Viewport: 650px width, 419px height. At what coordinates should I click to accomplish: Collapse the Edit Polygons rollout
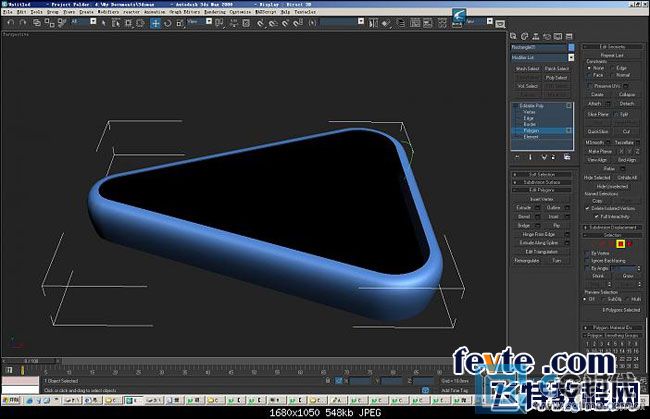pos(541,190)
